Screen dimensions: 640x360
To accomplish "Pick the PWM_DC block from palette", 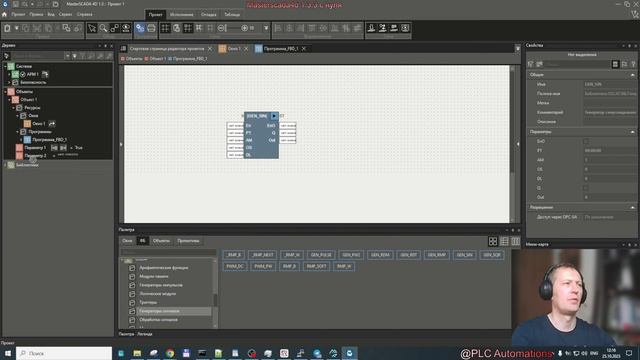I will click(235, 266).
